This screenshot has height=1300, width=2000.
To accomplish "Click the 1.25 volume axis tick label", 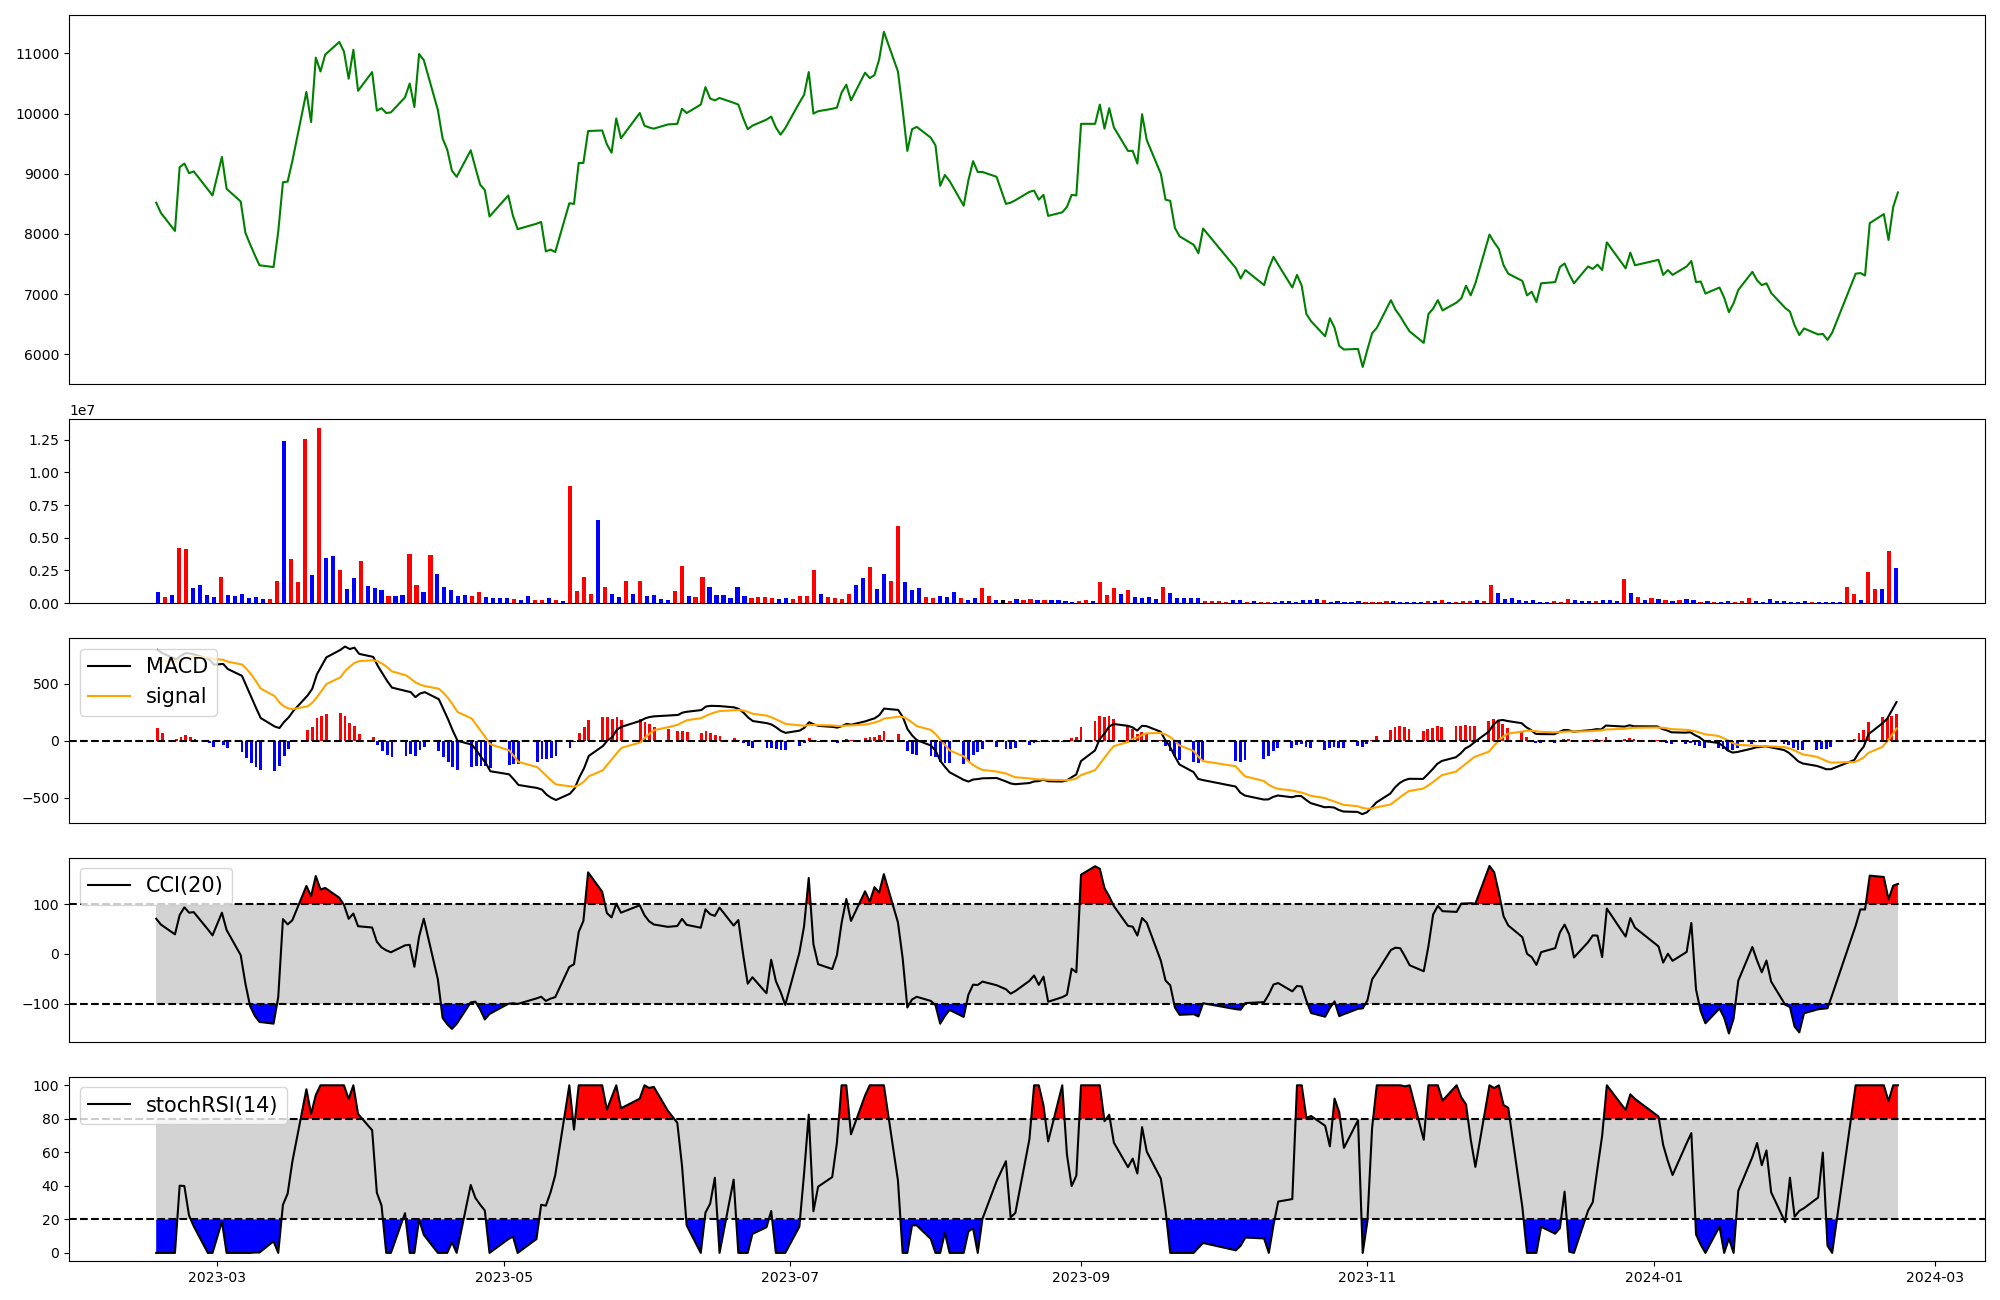I will click(x=44, y=440).
